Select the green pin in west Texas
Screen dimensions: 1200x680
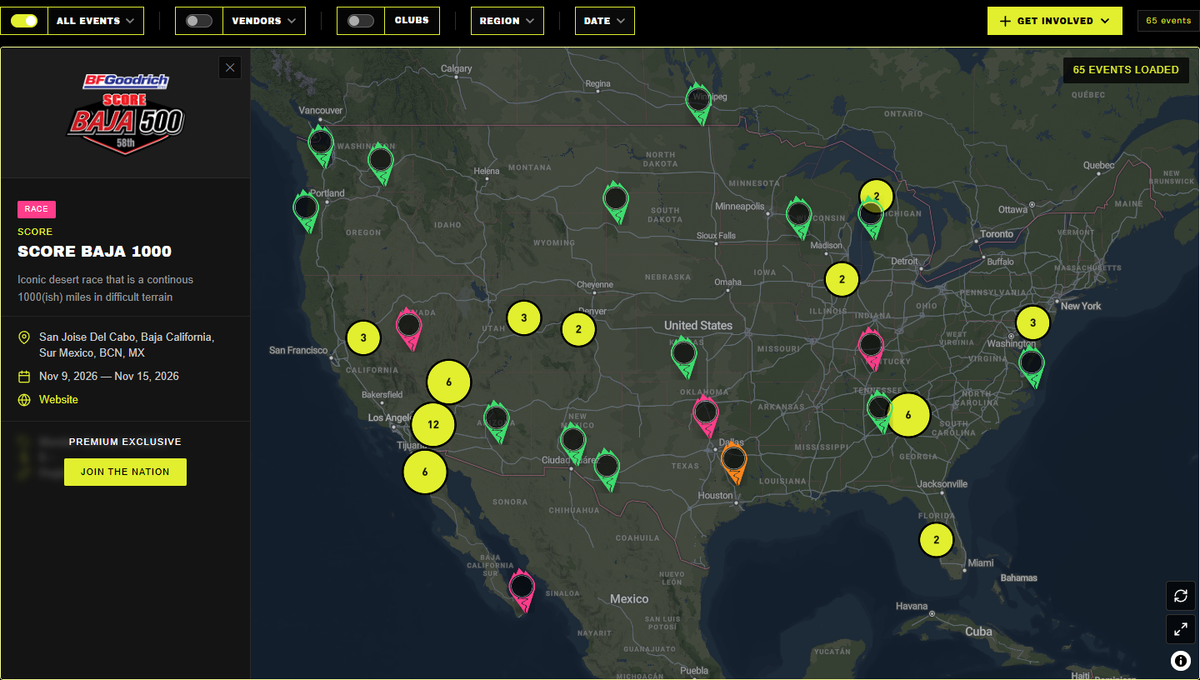606,470
